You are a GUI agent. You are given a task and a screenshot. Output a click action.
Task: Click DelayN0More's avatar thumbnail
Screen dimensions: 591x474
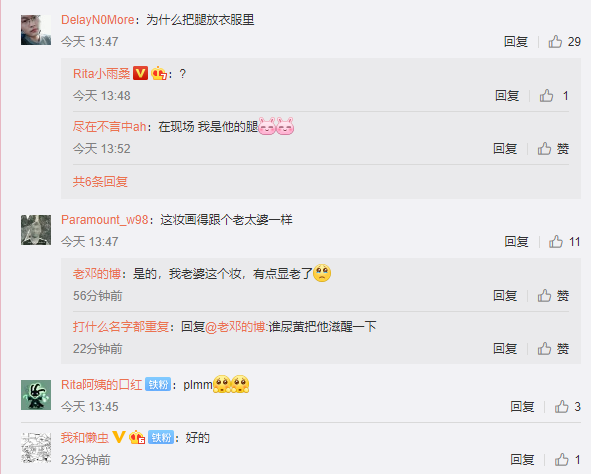36,30
